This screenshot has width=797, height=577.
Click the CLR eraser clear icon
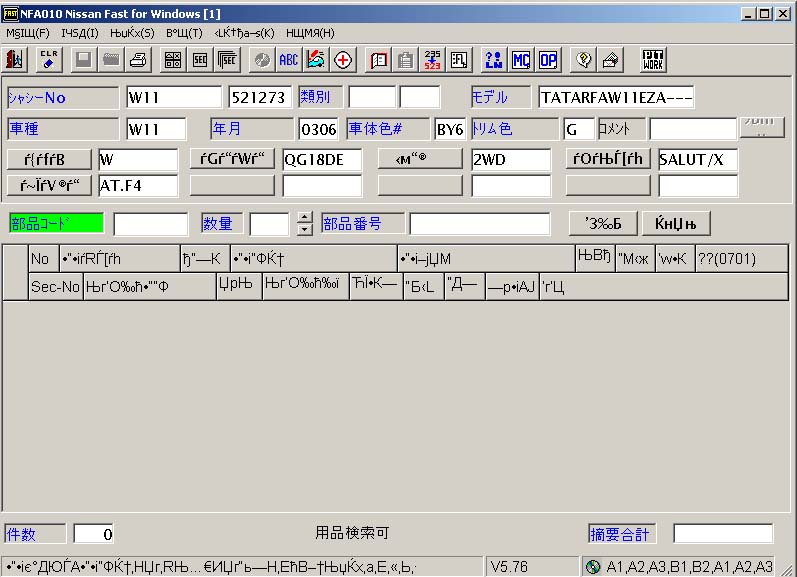click(x=49, y=60)
